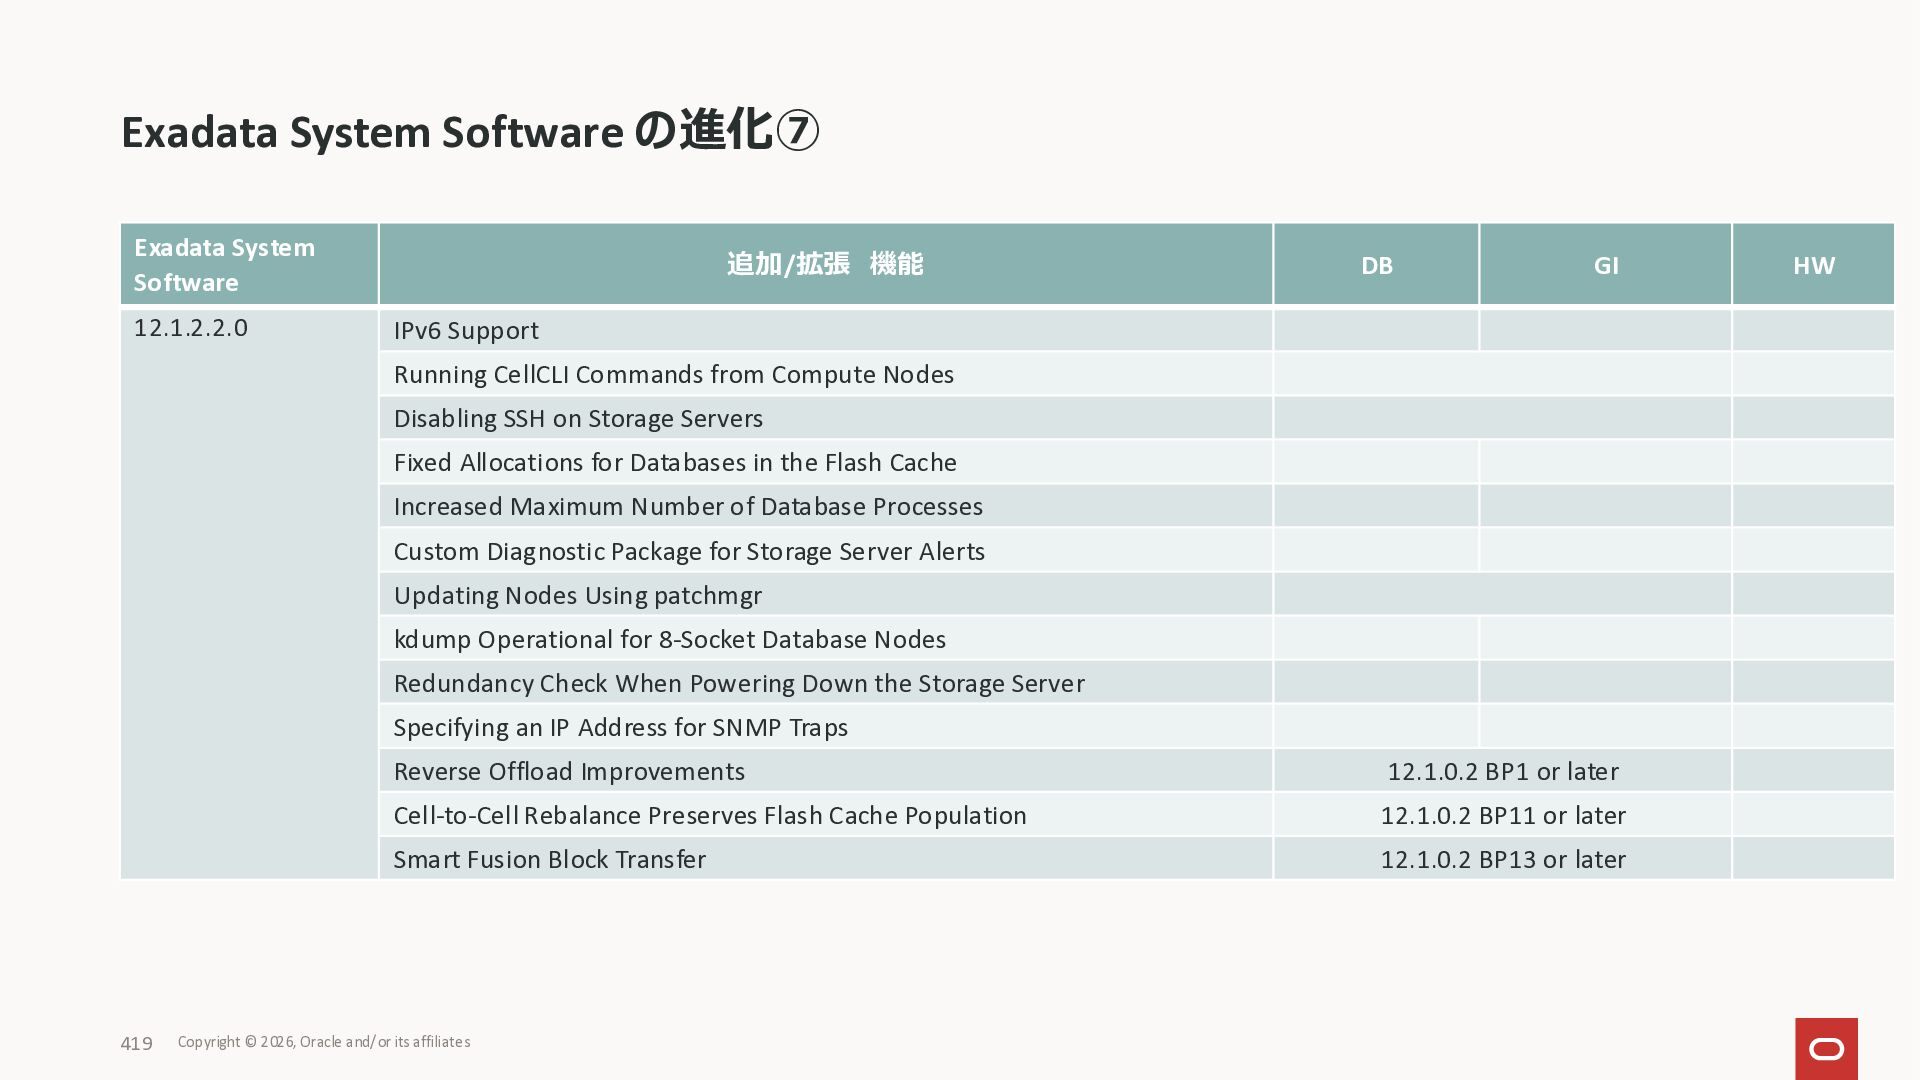Click the red Oracle logo icon
Image resolution: width=1920 pixels, height=1080 pixels.
tap(1826, 1048)
